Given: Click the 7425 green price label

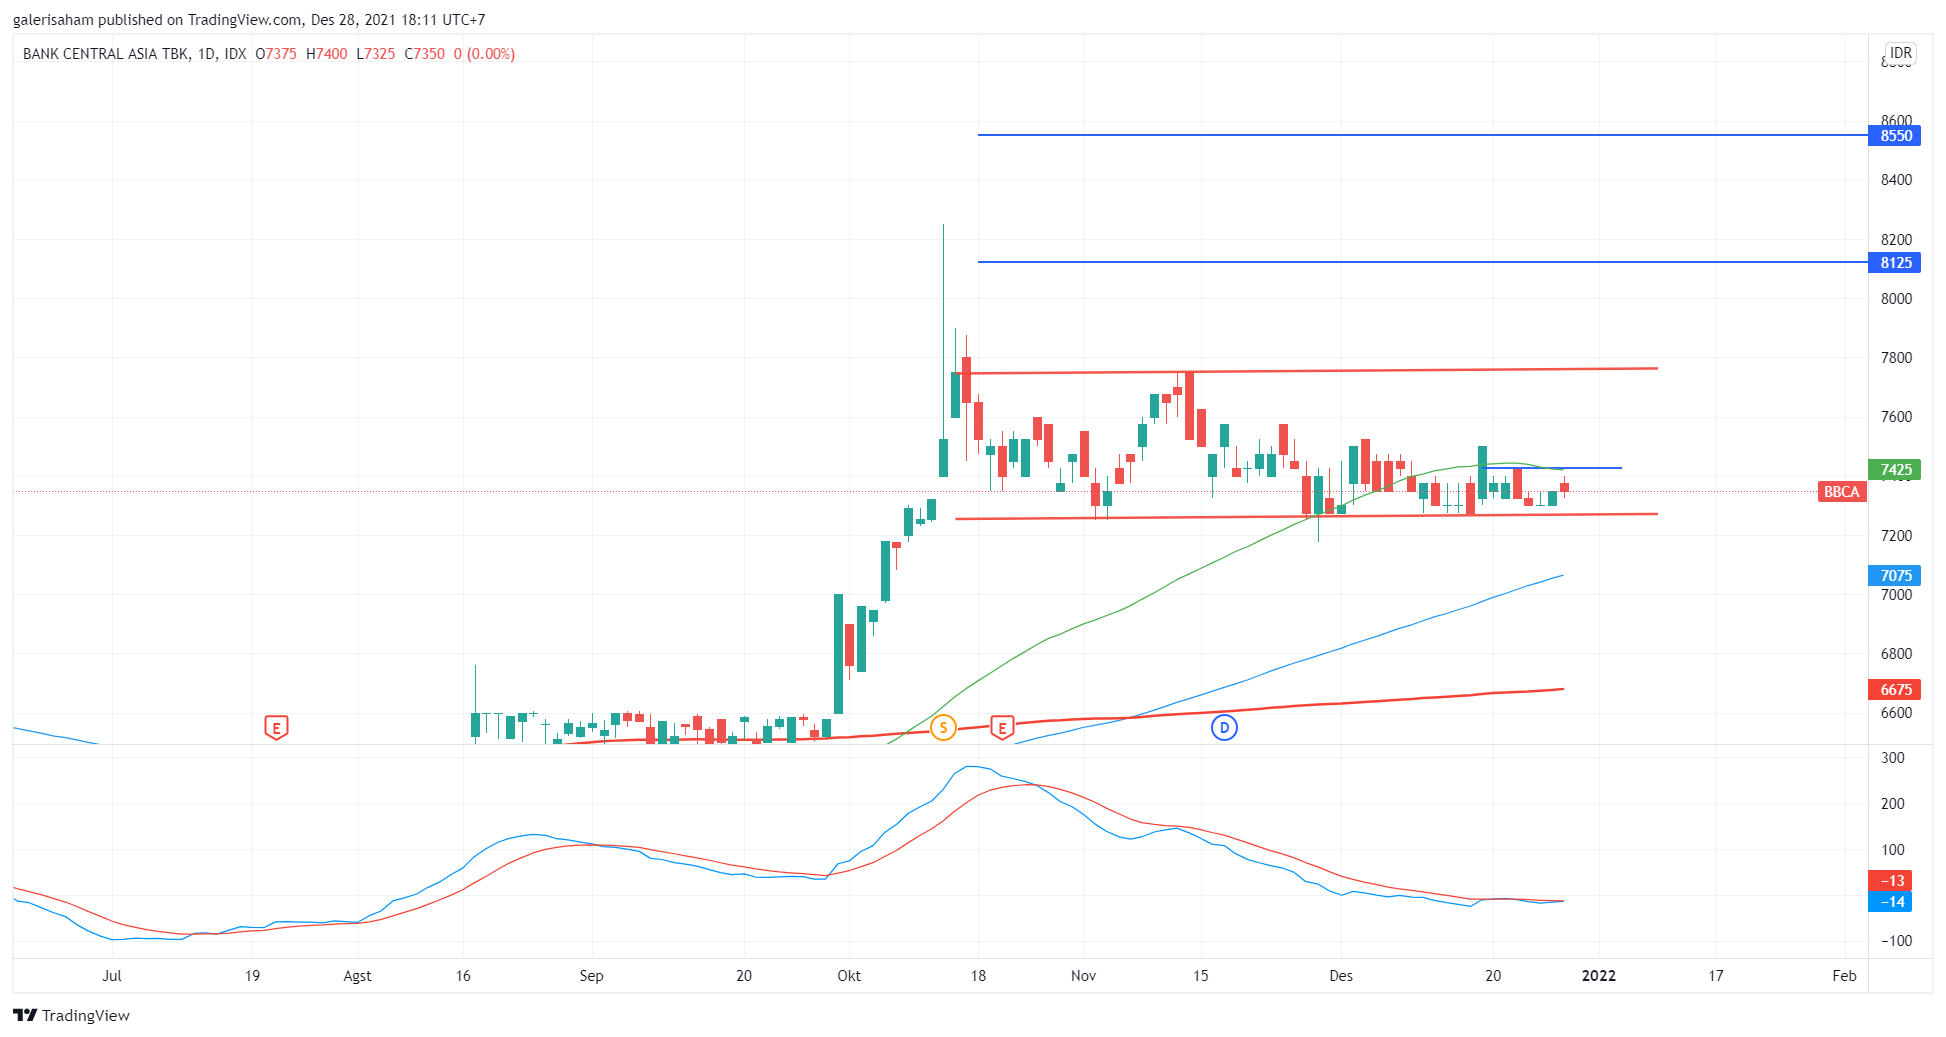Looking at the screenshot, I should 1895,470.
